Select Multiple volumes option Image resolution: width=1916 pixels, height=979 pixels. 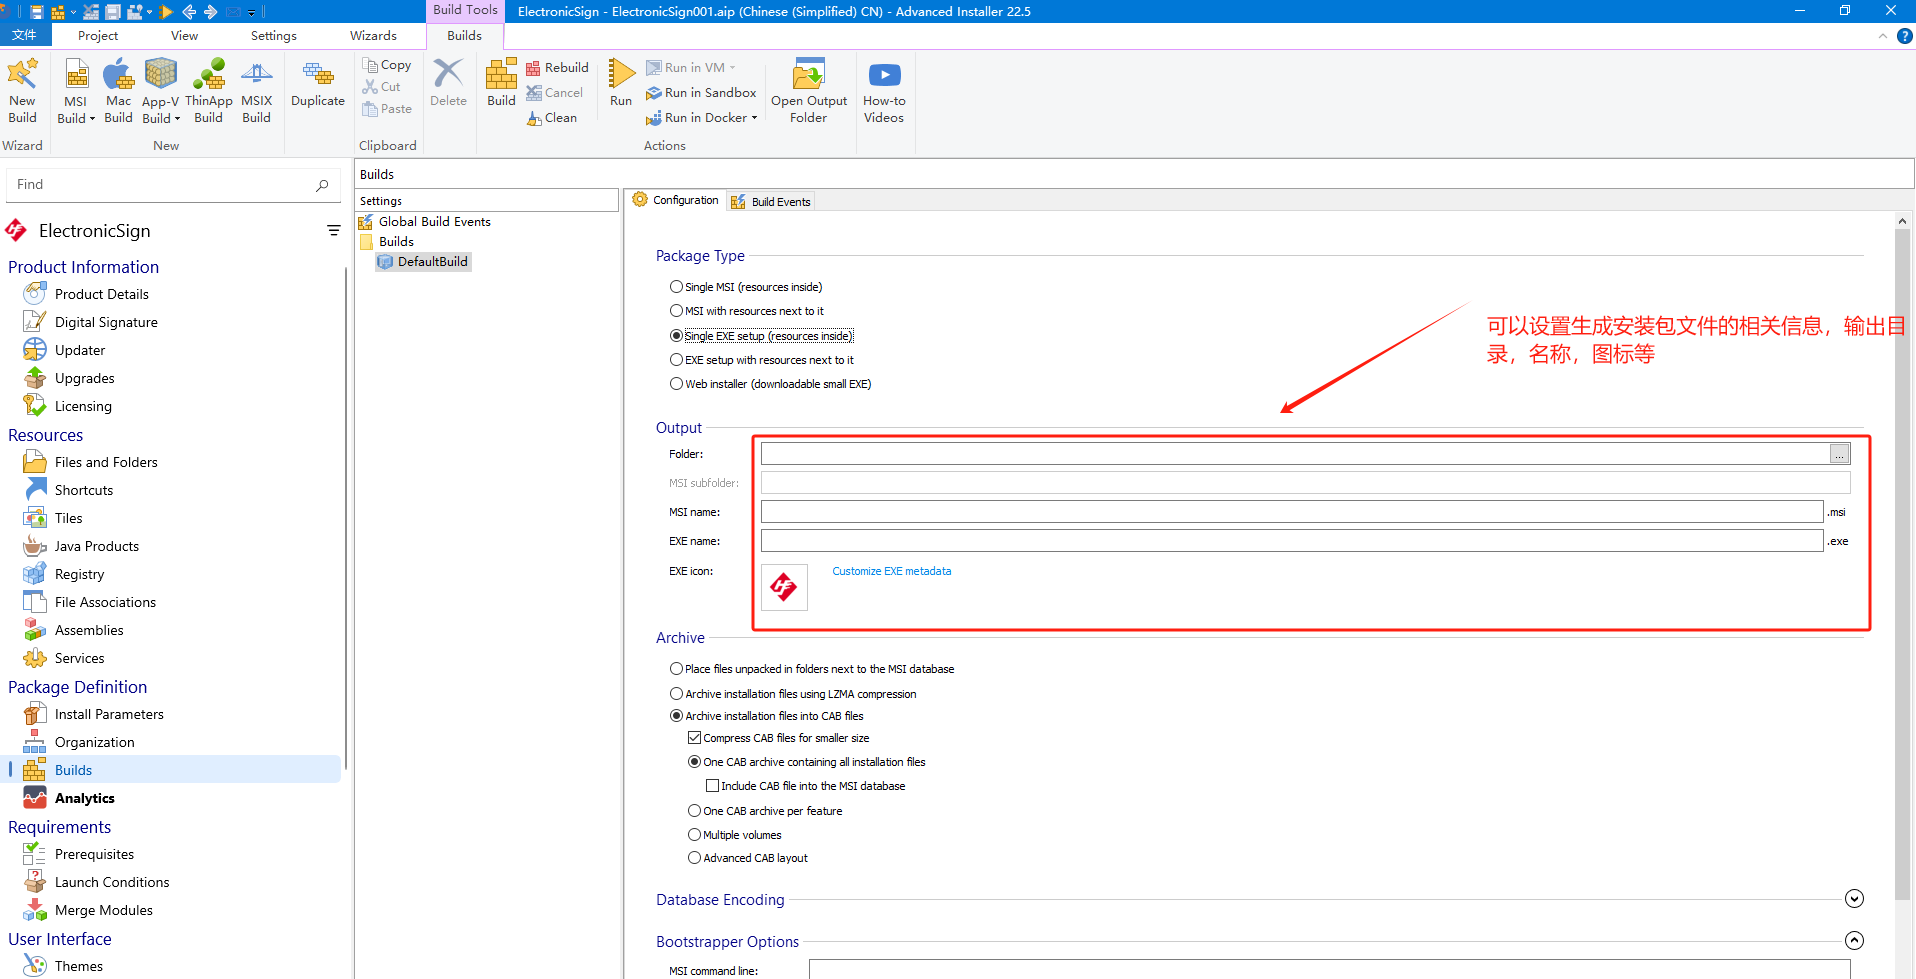pos(735,835)
